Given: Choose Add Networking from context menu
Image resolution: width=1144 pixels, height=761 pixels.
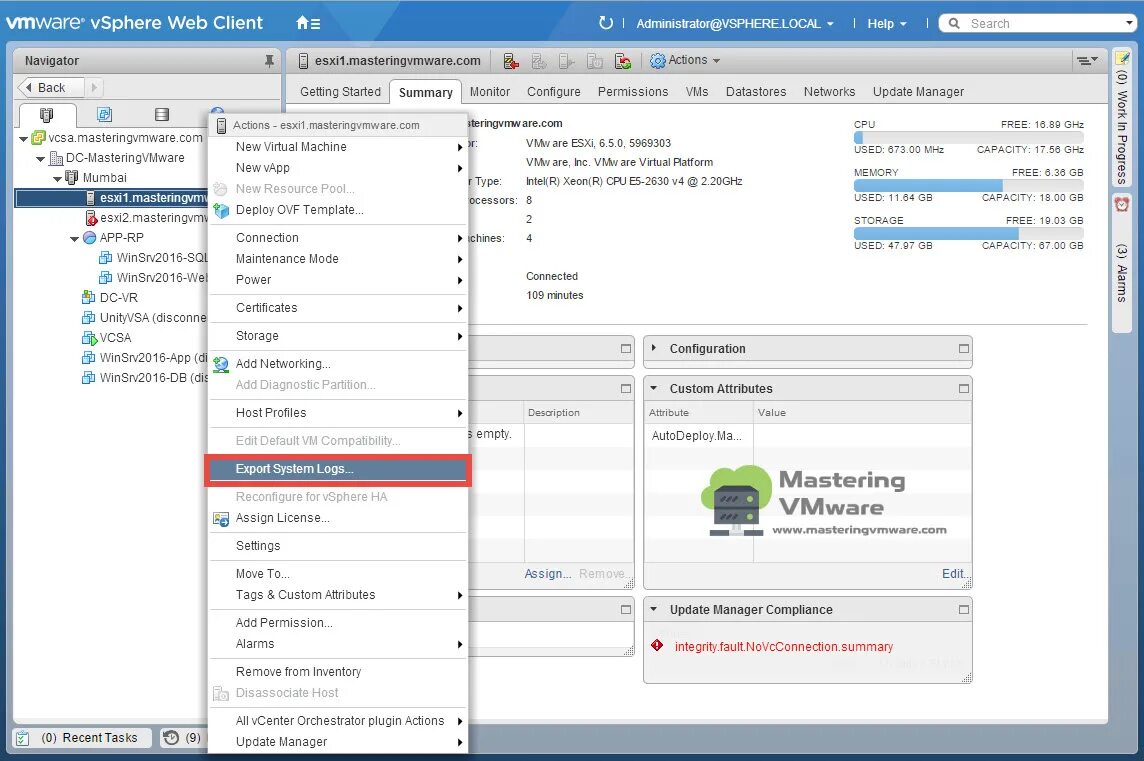Looking at the screenshot, I should coord(338,364).
